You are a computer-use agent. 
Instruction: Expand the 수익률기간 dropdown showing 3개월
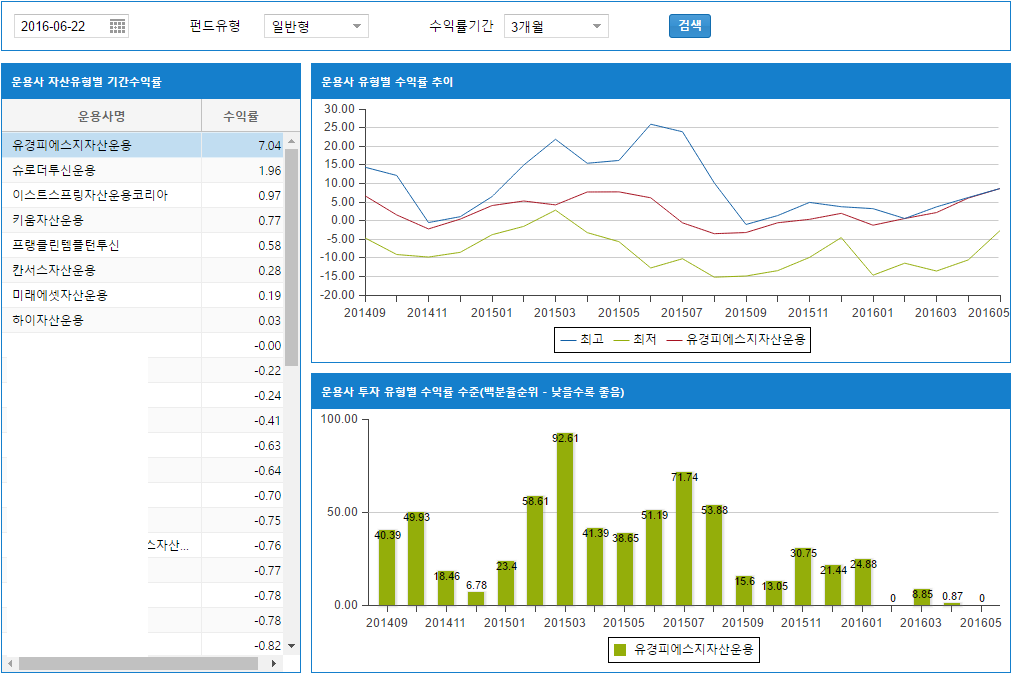[x=556, y=27]
